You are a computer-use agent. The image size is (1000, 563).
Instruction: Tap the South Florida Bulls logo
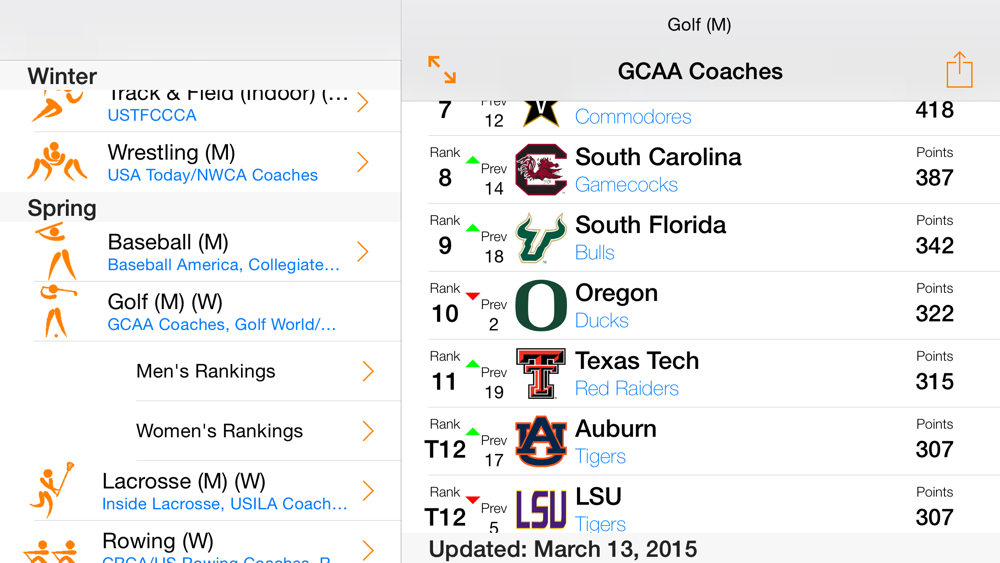coord(541,238)
